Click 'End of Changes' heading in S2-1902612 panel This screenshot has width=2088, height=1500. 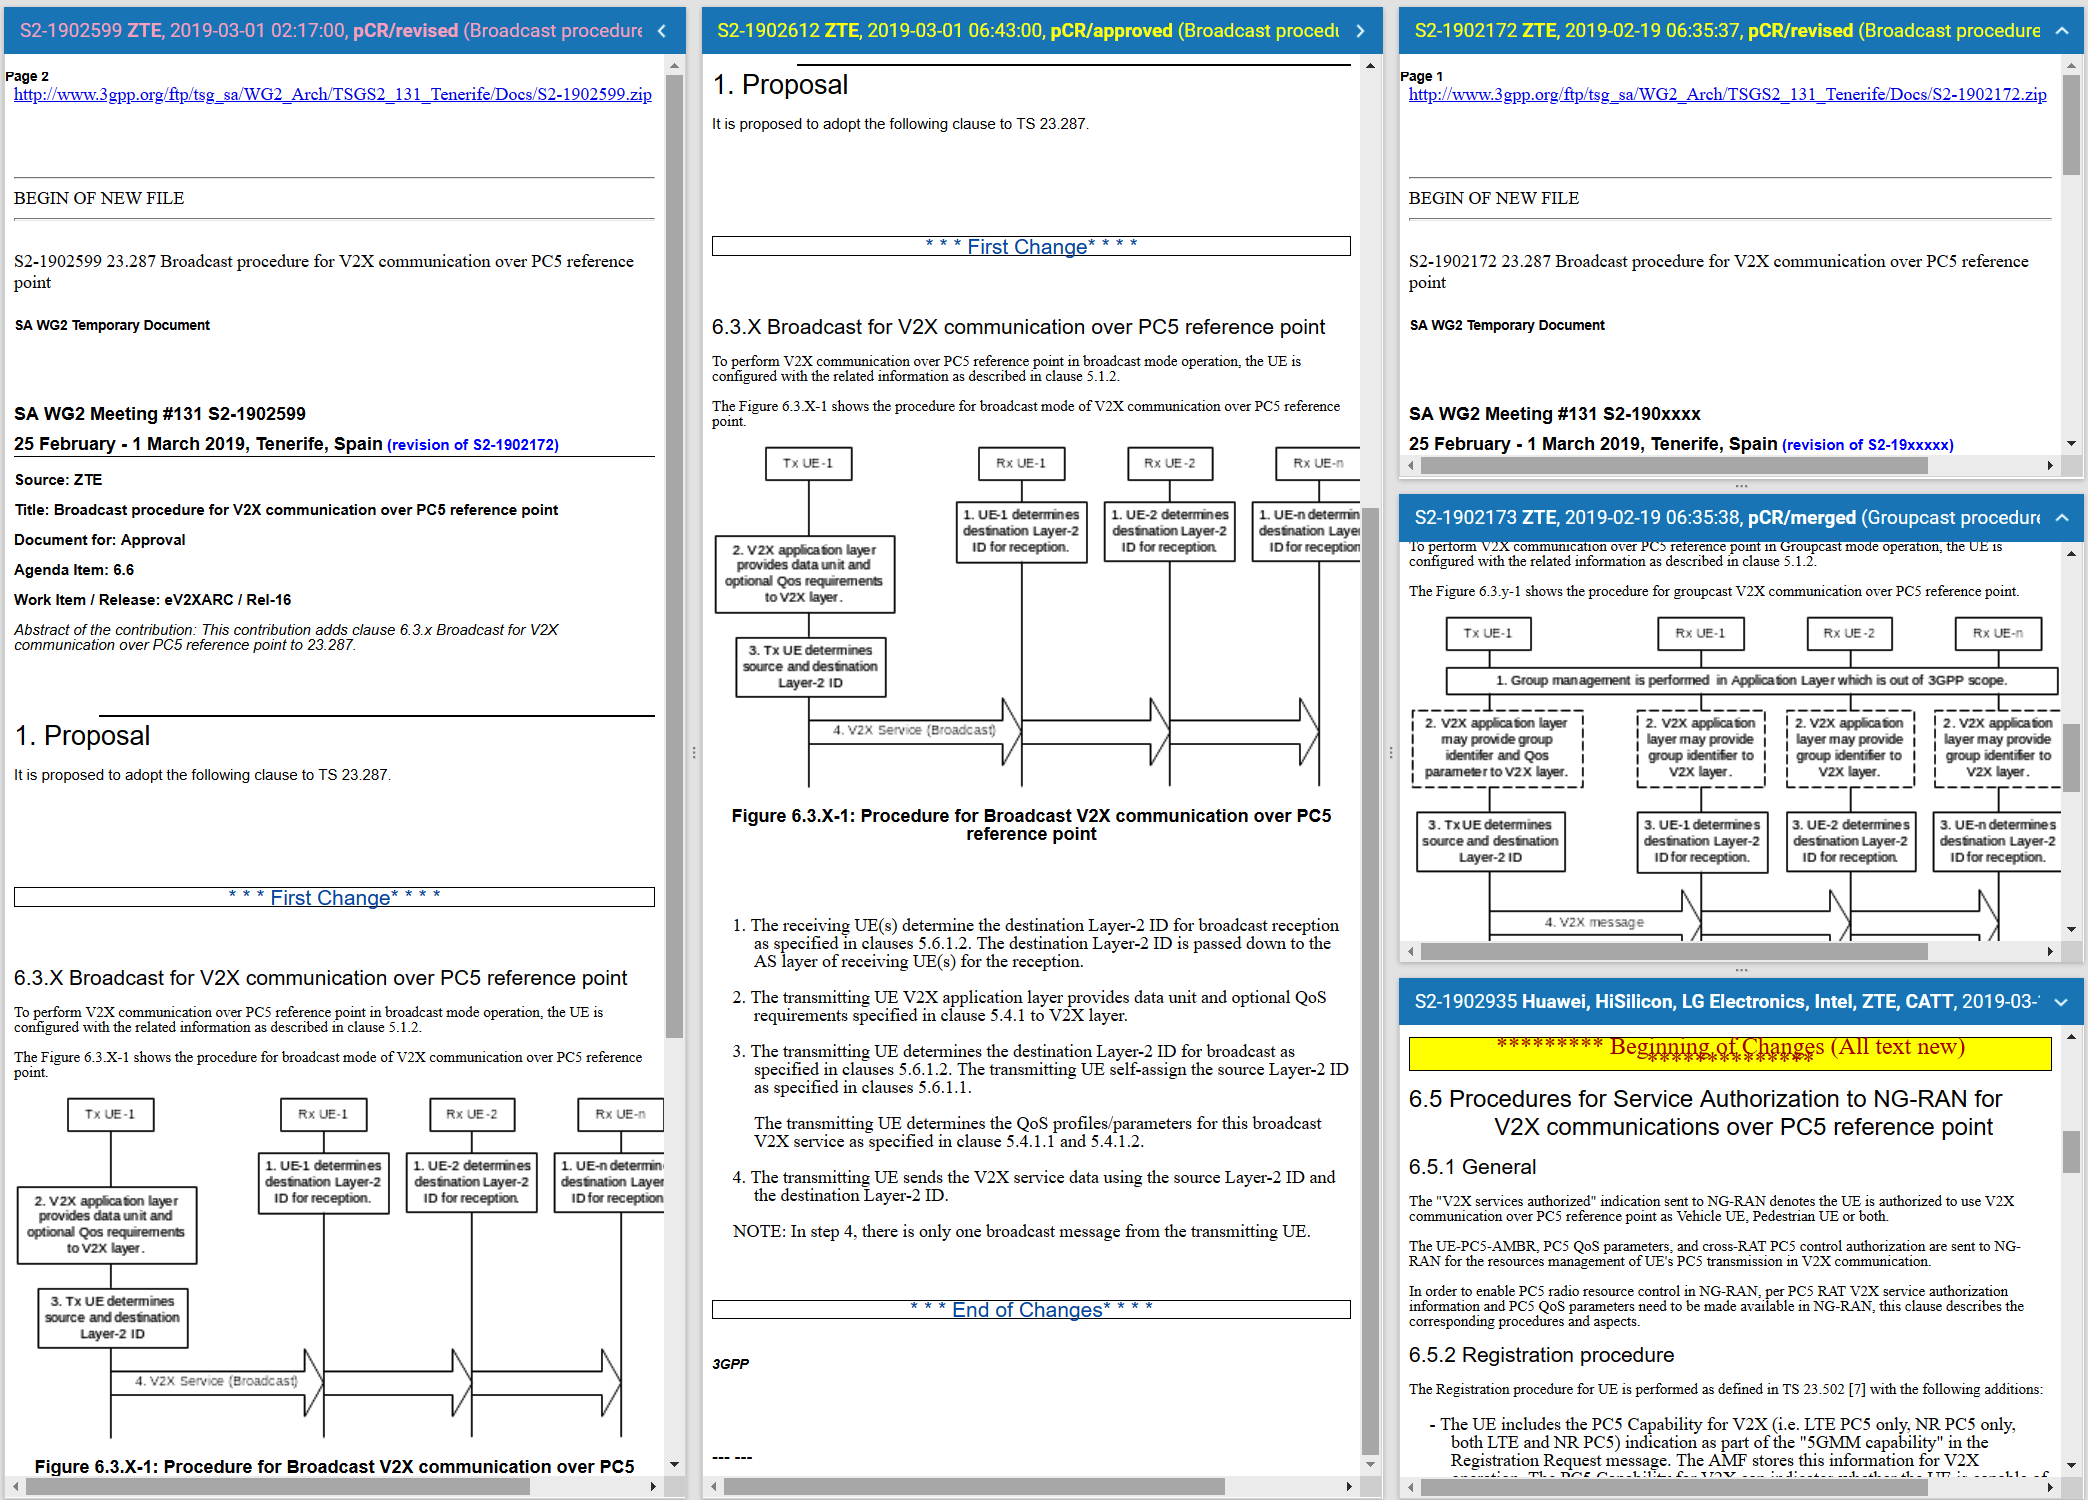point(1031,1309)
